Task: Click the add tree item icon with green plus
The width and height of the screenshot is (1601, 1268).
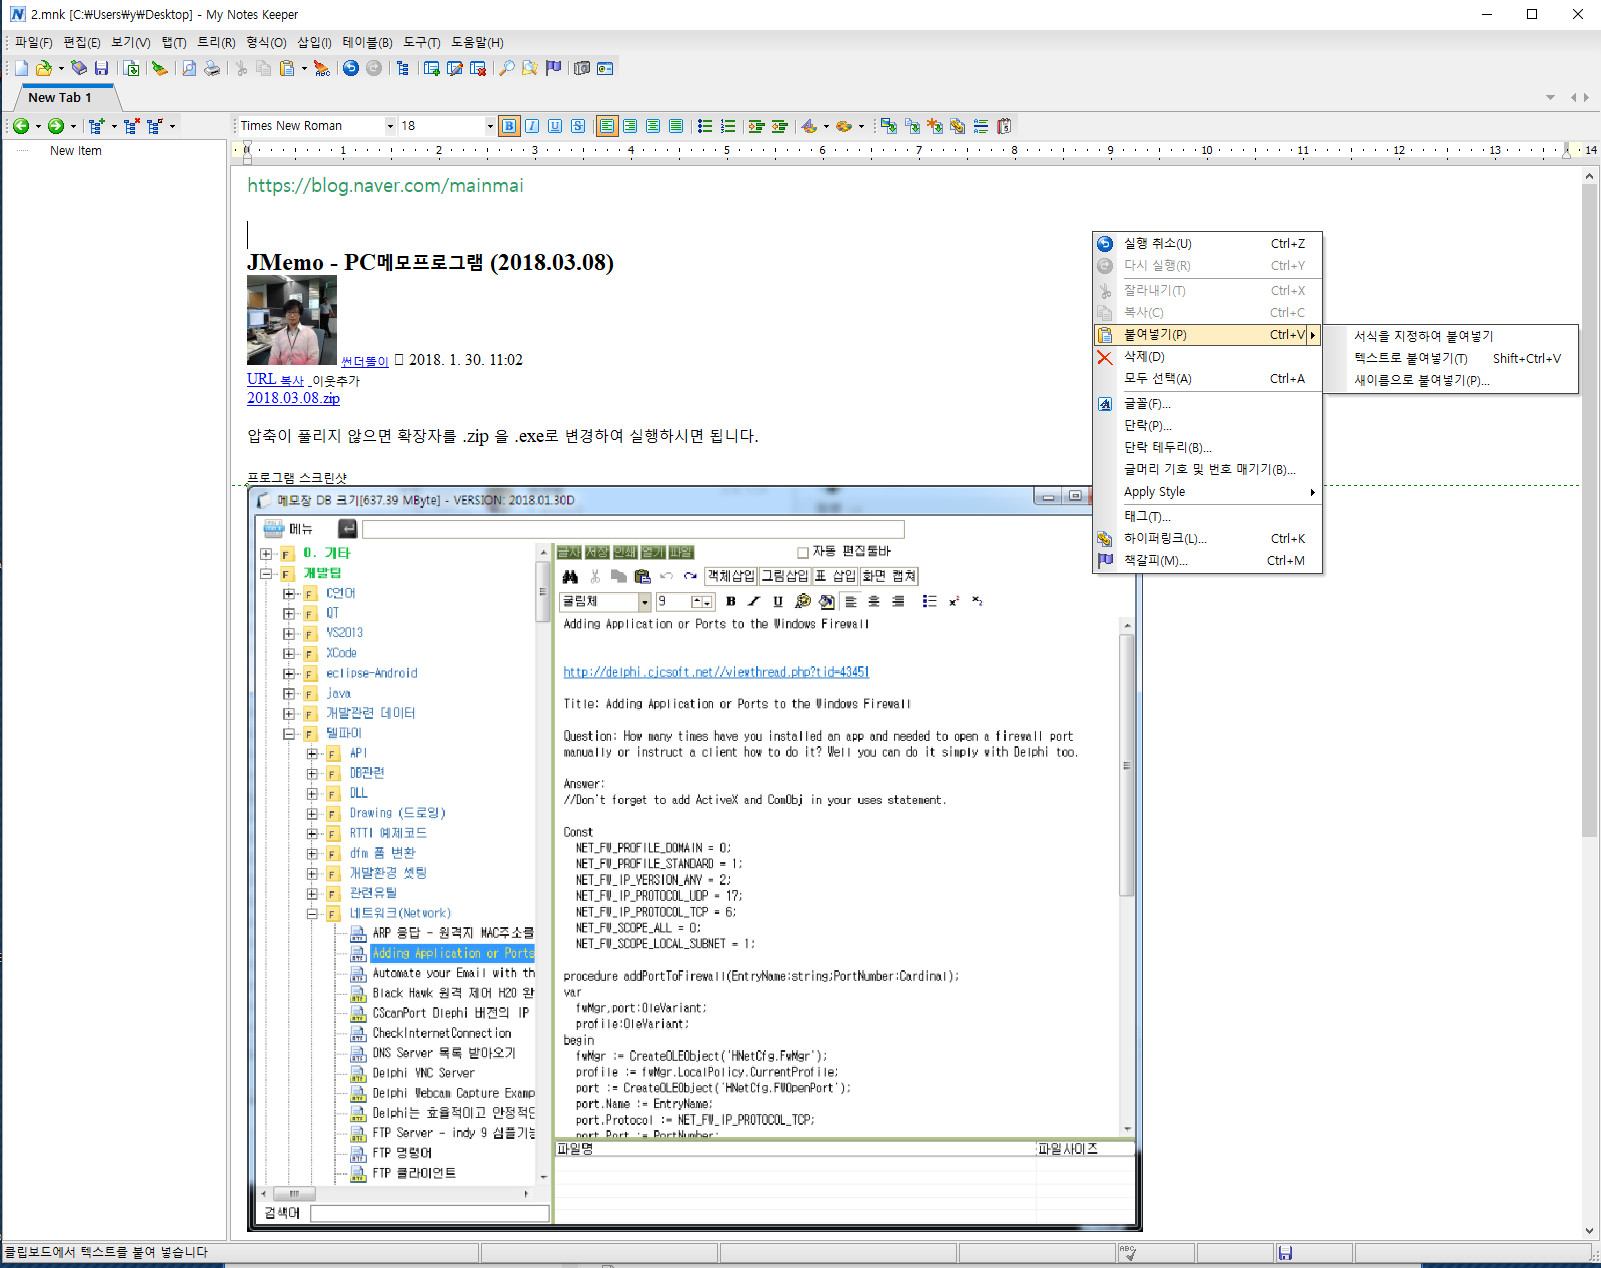Action: (x=96, y=126)
